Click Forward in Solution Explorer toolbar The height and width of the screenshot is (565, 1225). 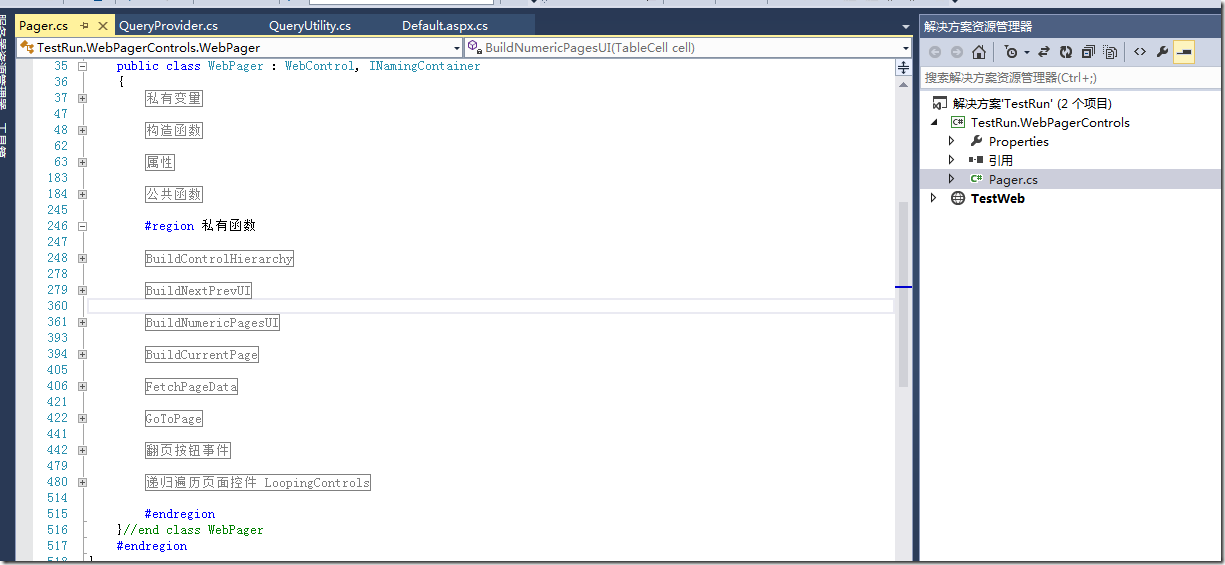pos(957,52)
